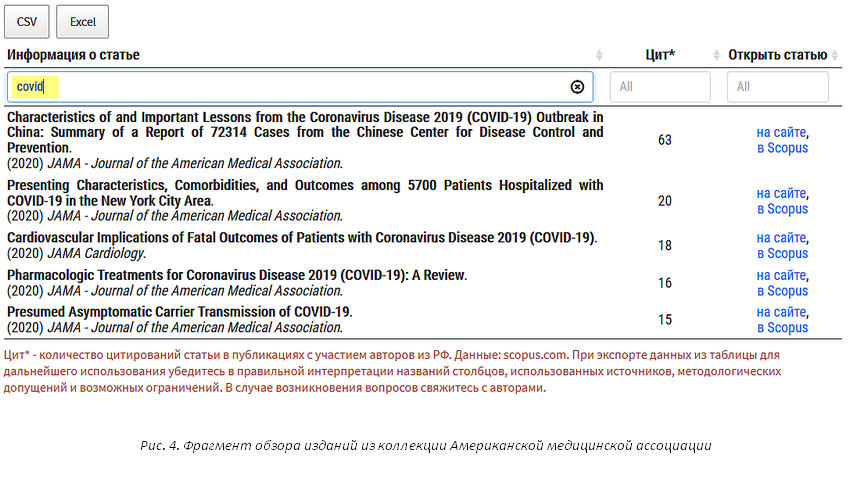Screen dimensions: 850x500
Task: Select citation count 16
Action: (x=665, y=283)
